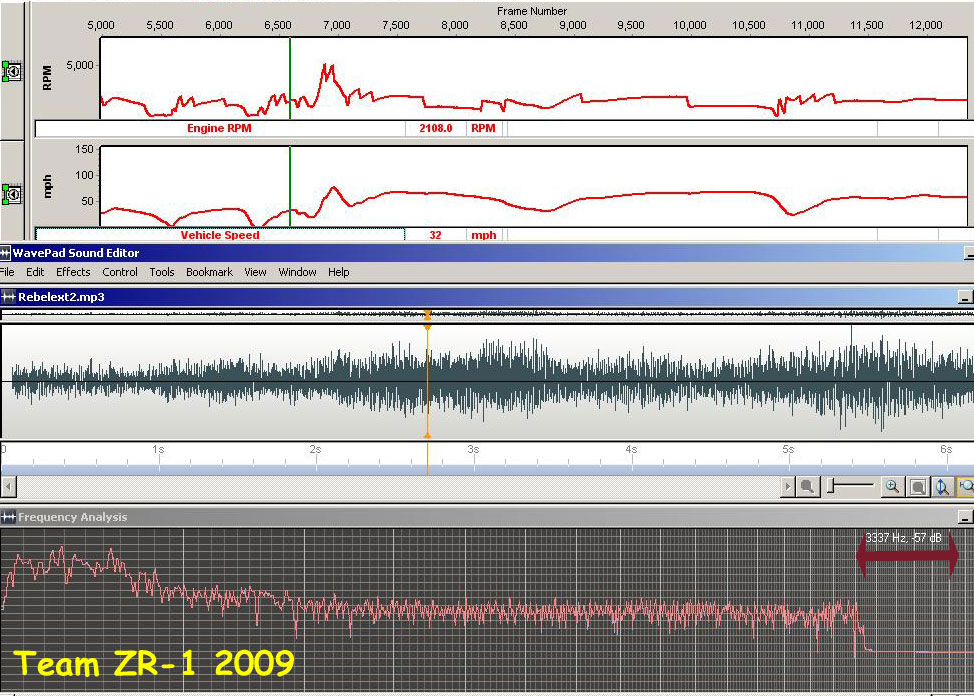Click the scroll right arrow beside zoom controls

[788, 487]
